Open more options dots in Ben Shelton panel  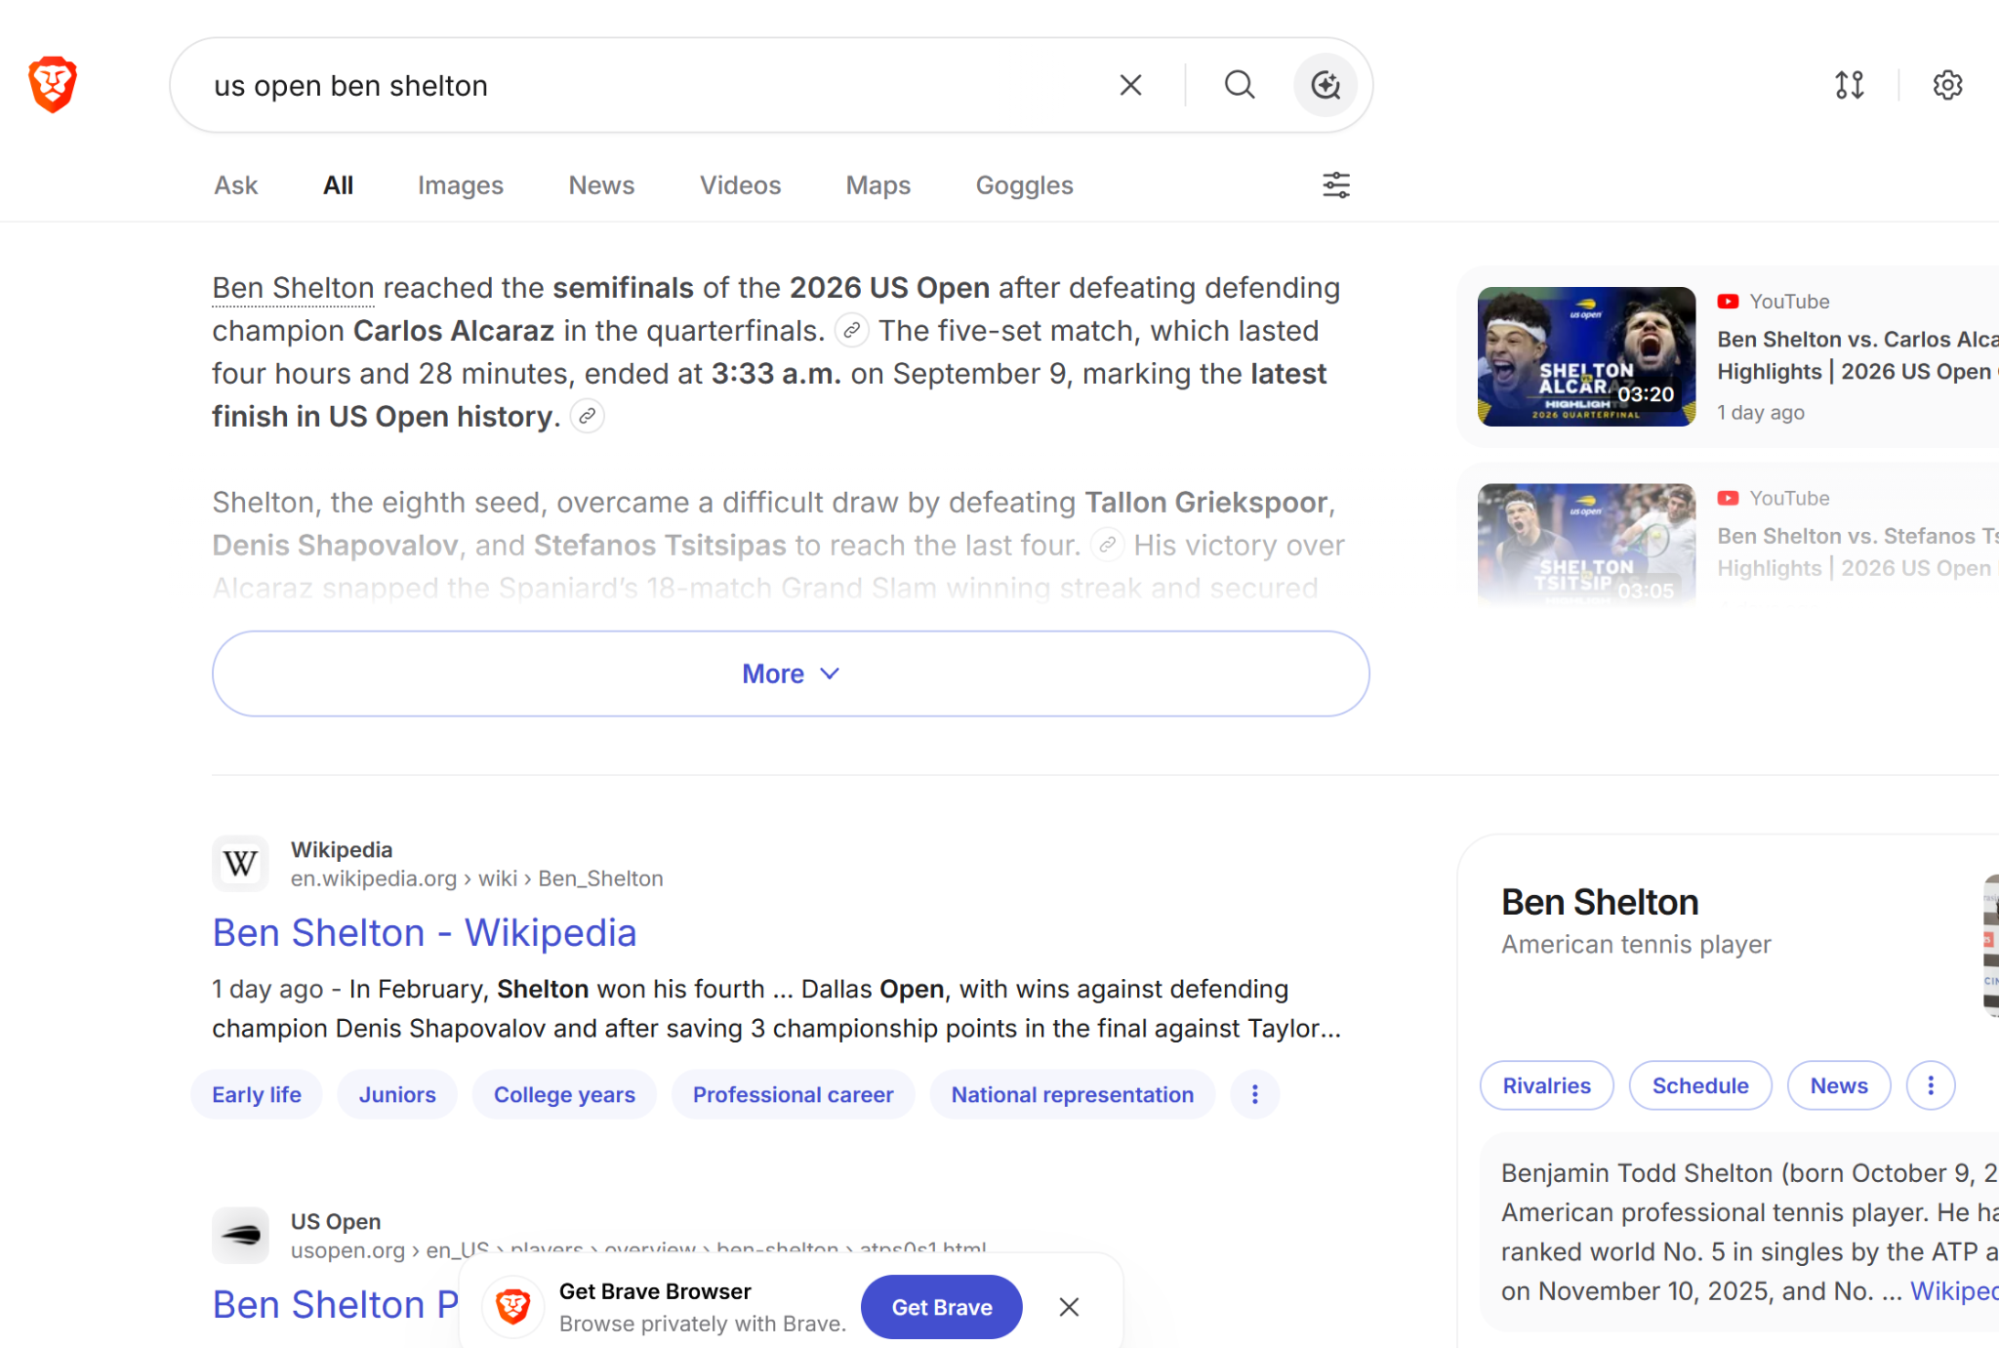(1930, 1085)
